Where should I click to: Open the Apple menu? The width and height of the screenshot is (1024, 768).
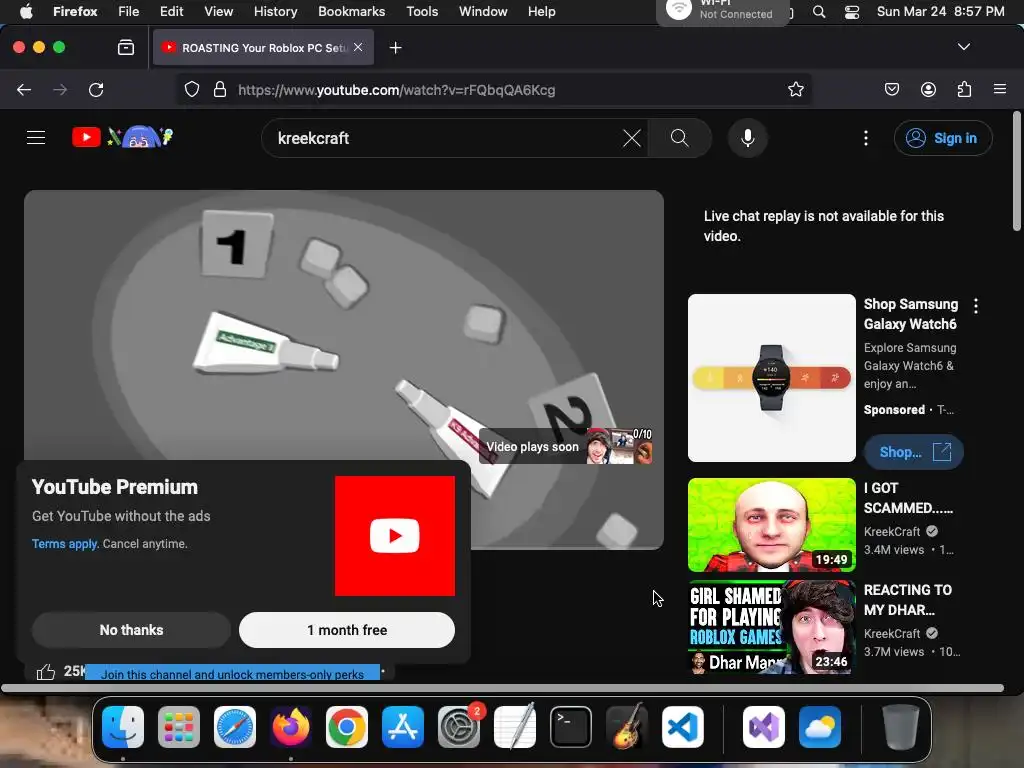click(x=26, y=11)
